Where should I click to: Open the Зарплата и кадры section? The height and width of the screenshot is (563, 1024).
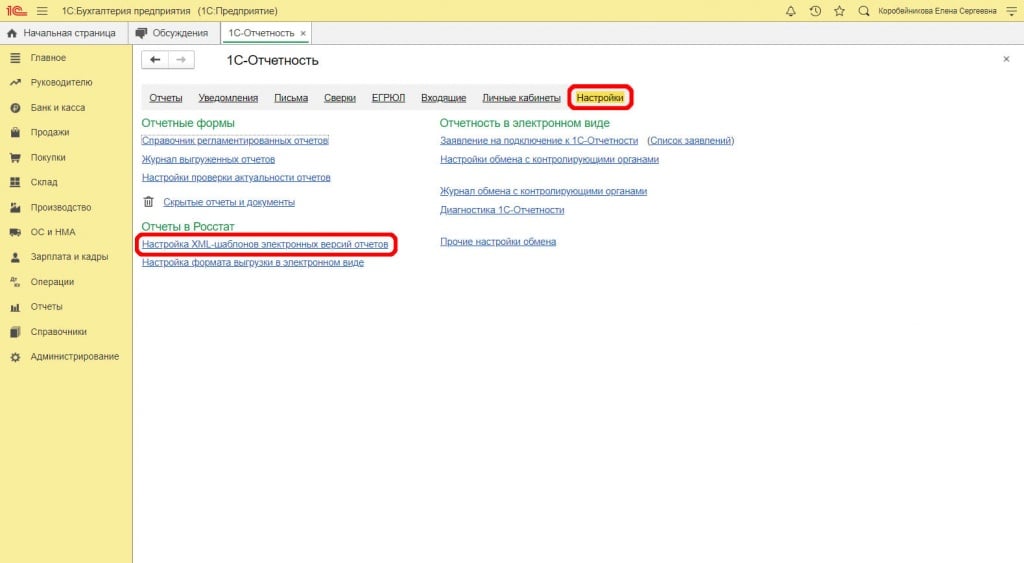69,257
